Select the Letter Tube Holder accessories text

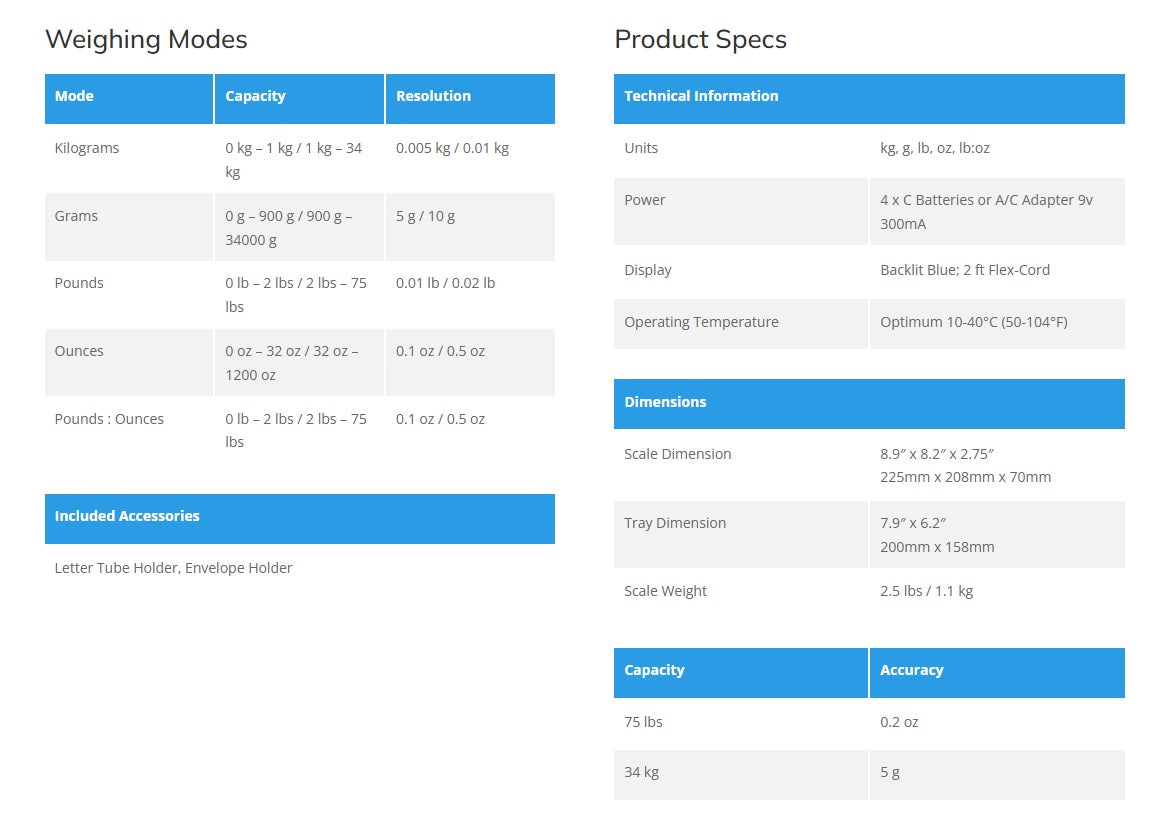(x=173, y=568)
